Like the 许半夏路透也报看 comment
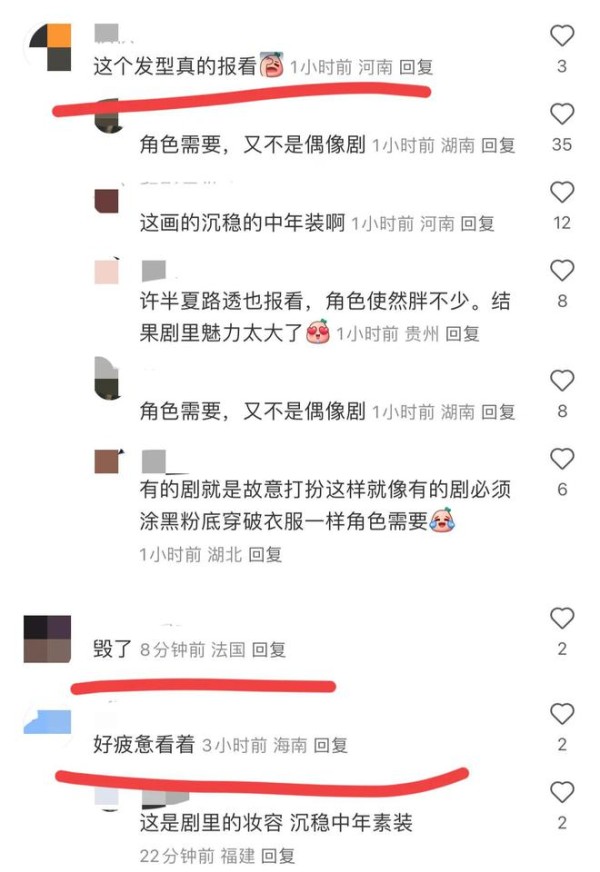 [x=562, y=271]
